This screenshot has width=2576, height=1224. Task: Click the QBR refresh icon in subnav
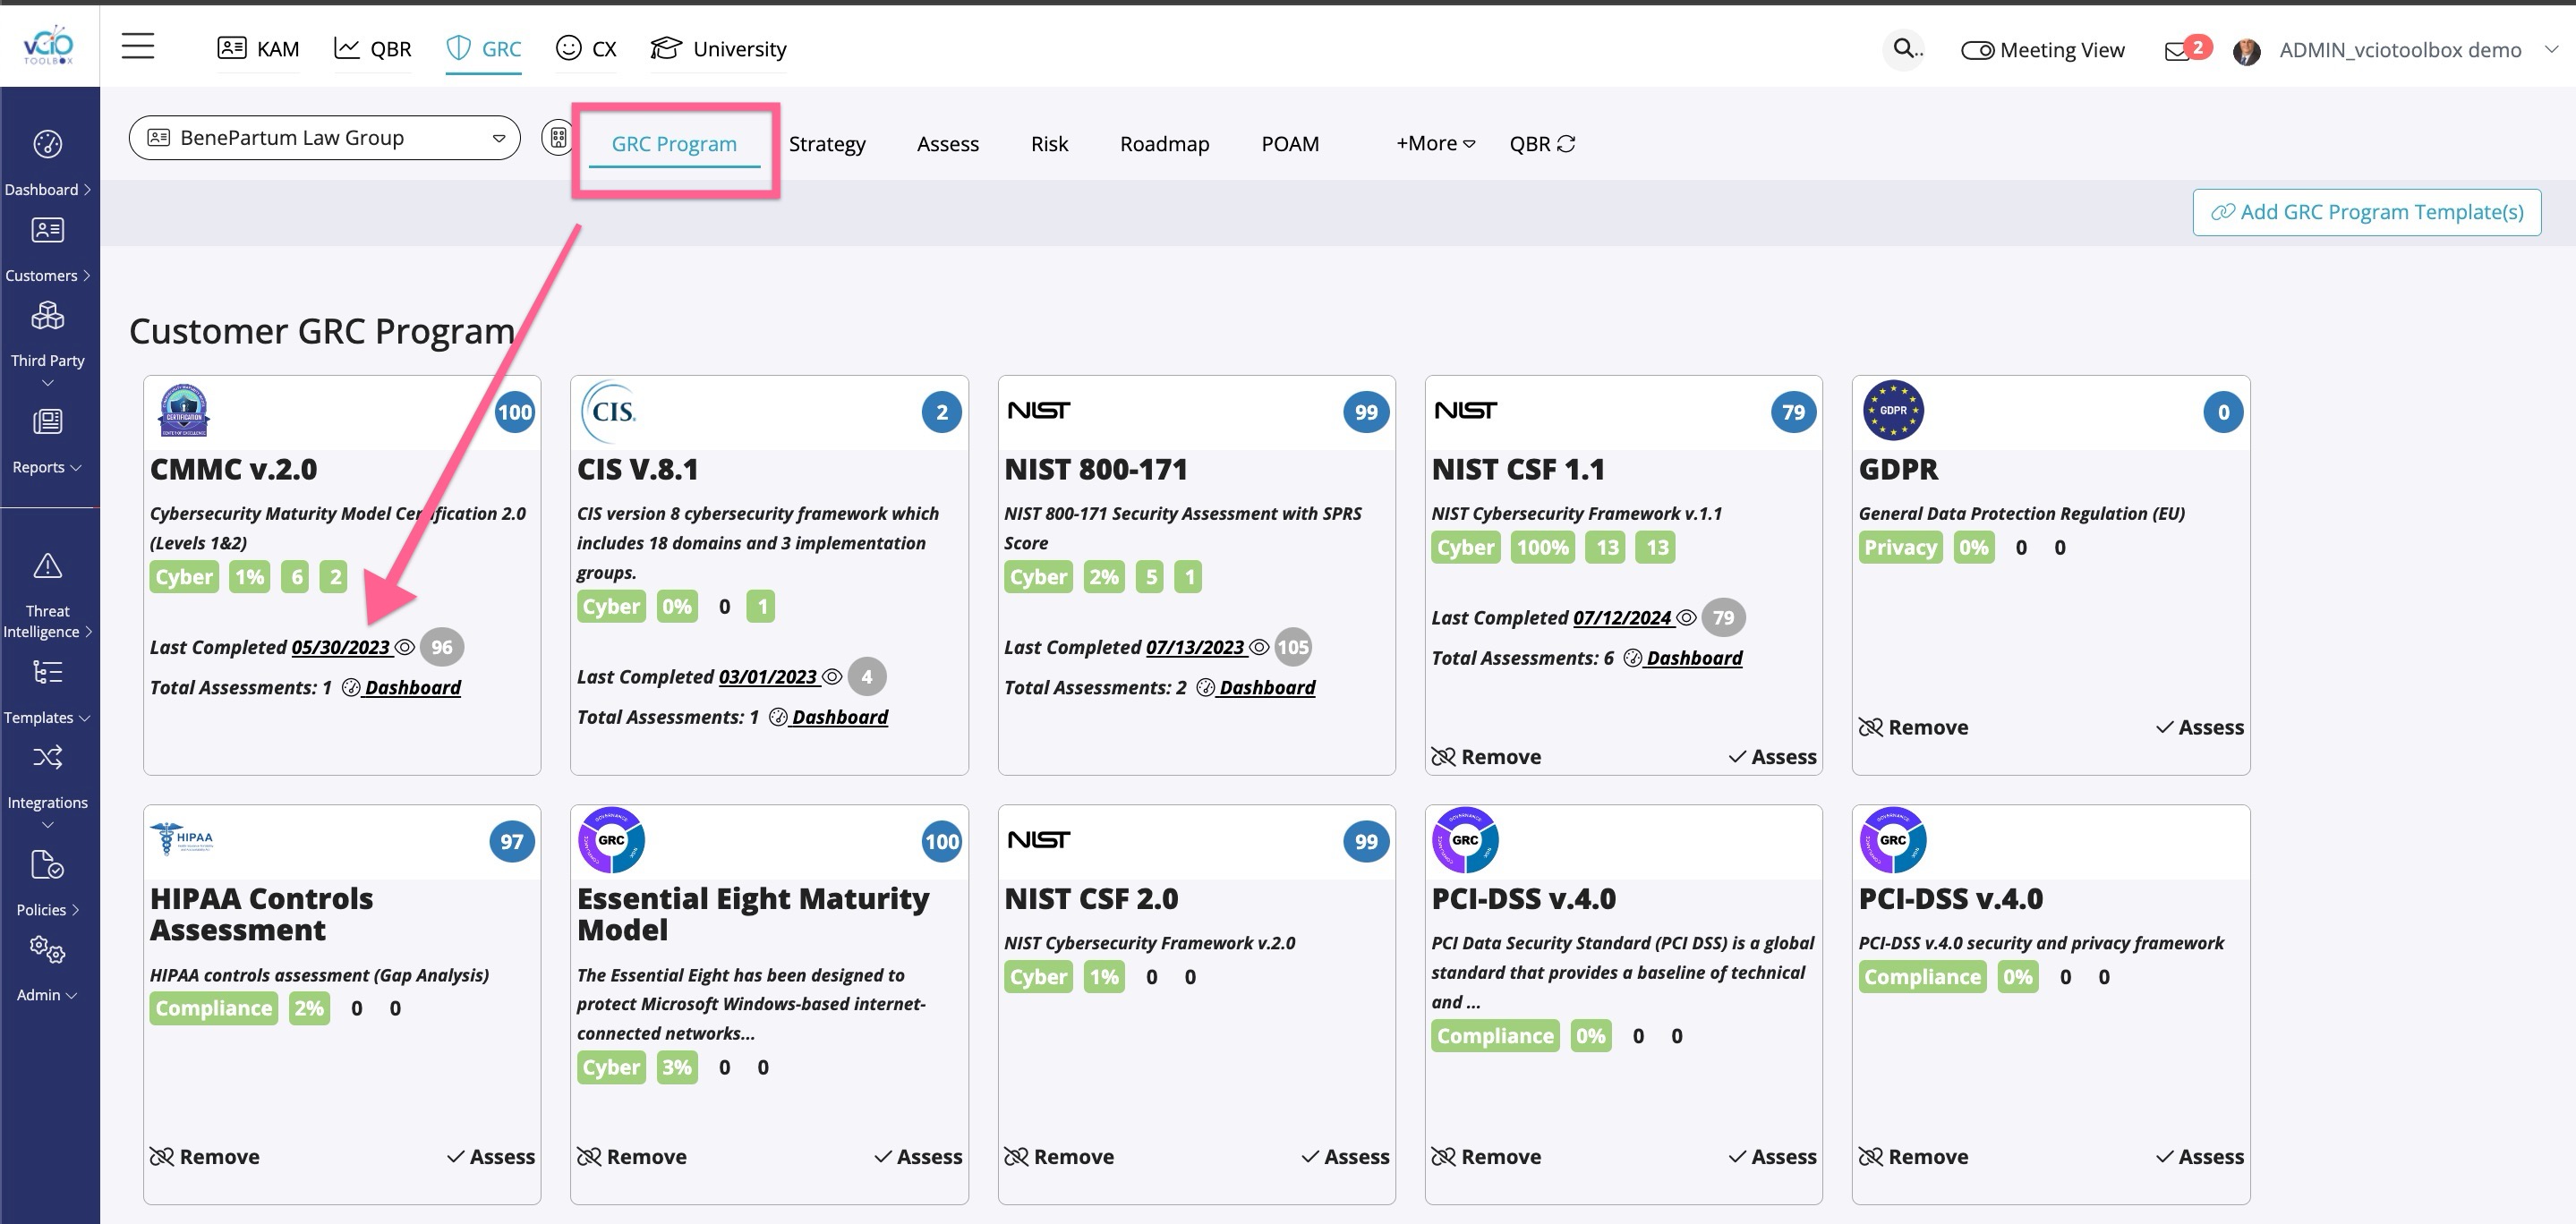1566,144
